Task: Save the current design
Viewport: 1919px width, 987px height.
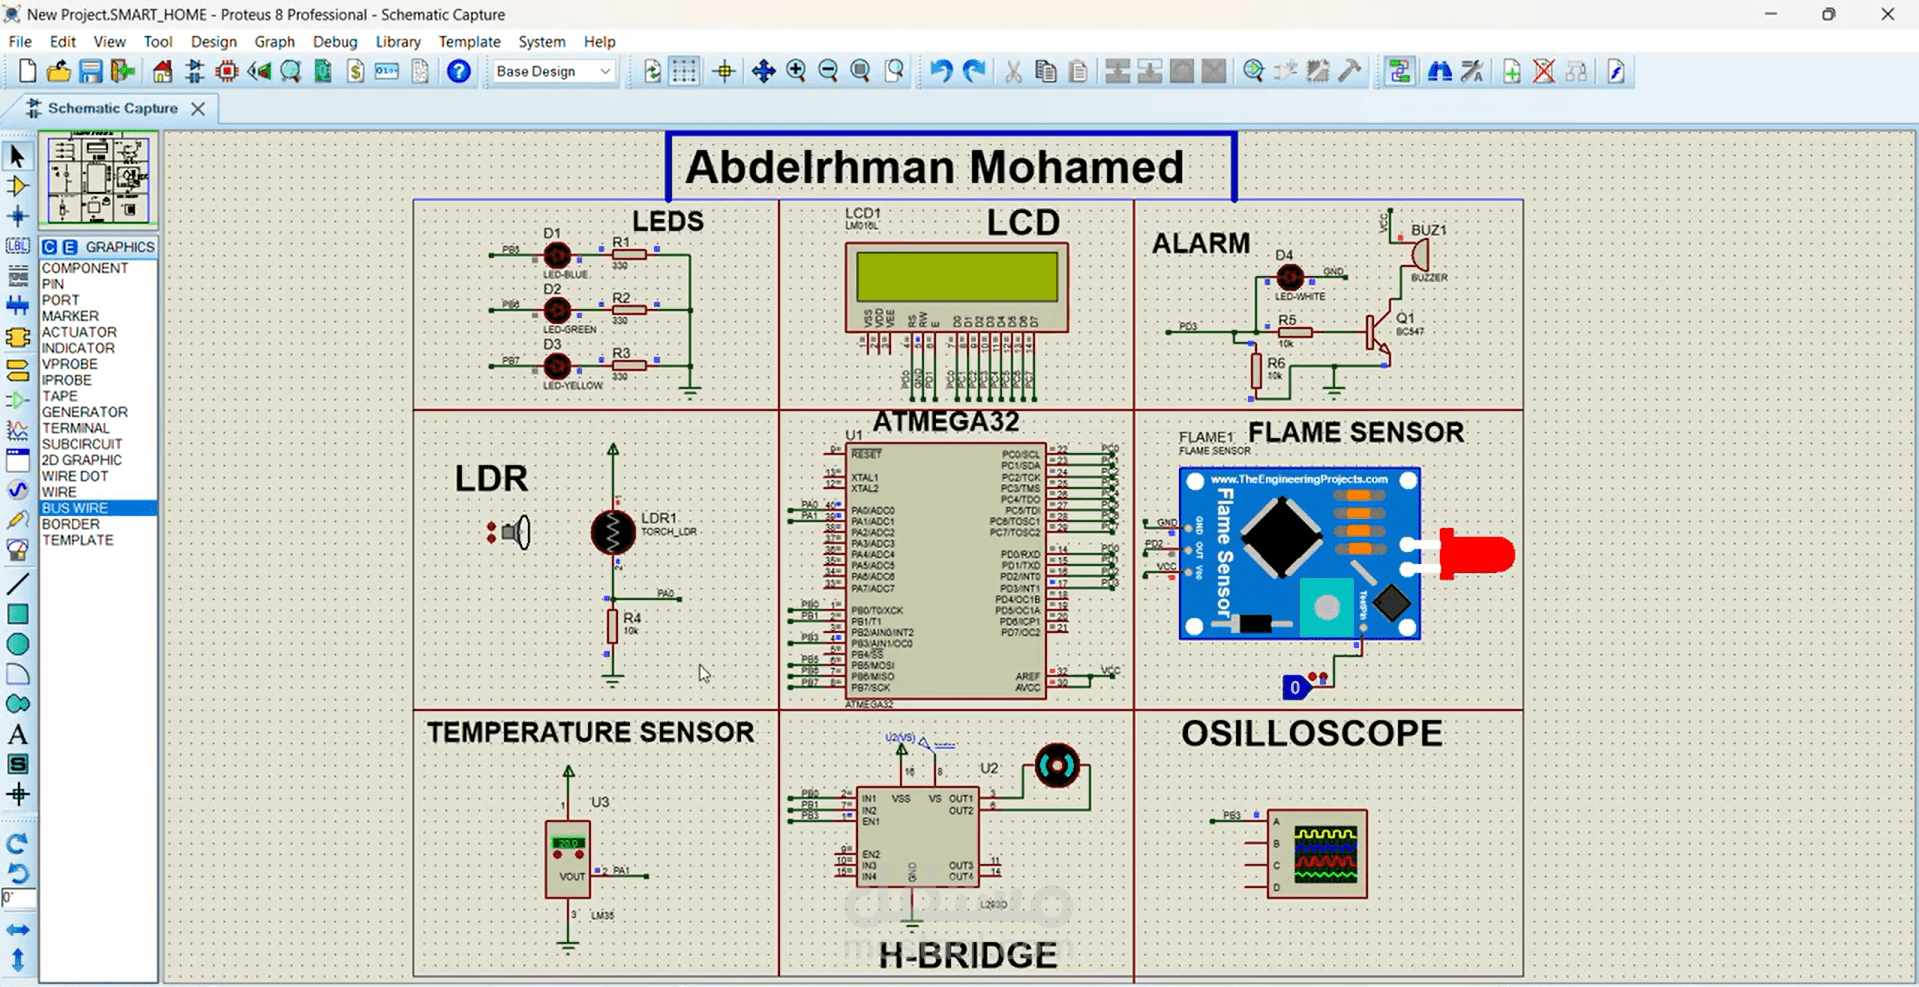Action: click(x=90, y=71)
